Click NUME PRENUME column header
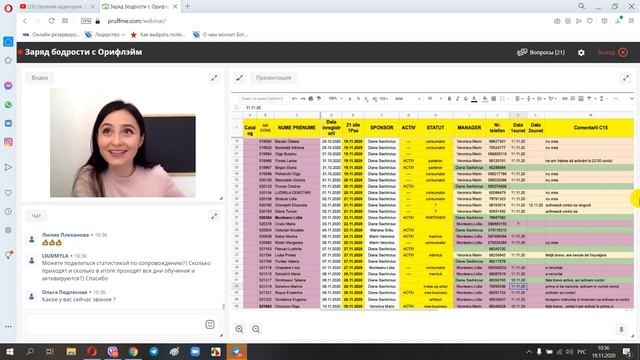640x360 pixels. point(297,128)
